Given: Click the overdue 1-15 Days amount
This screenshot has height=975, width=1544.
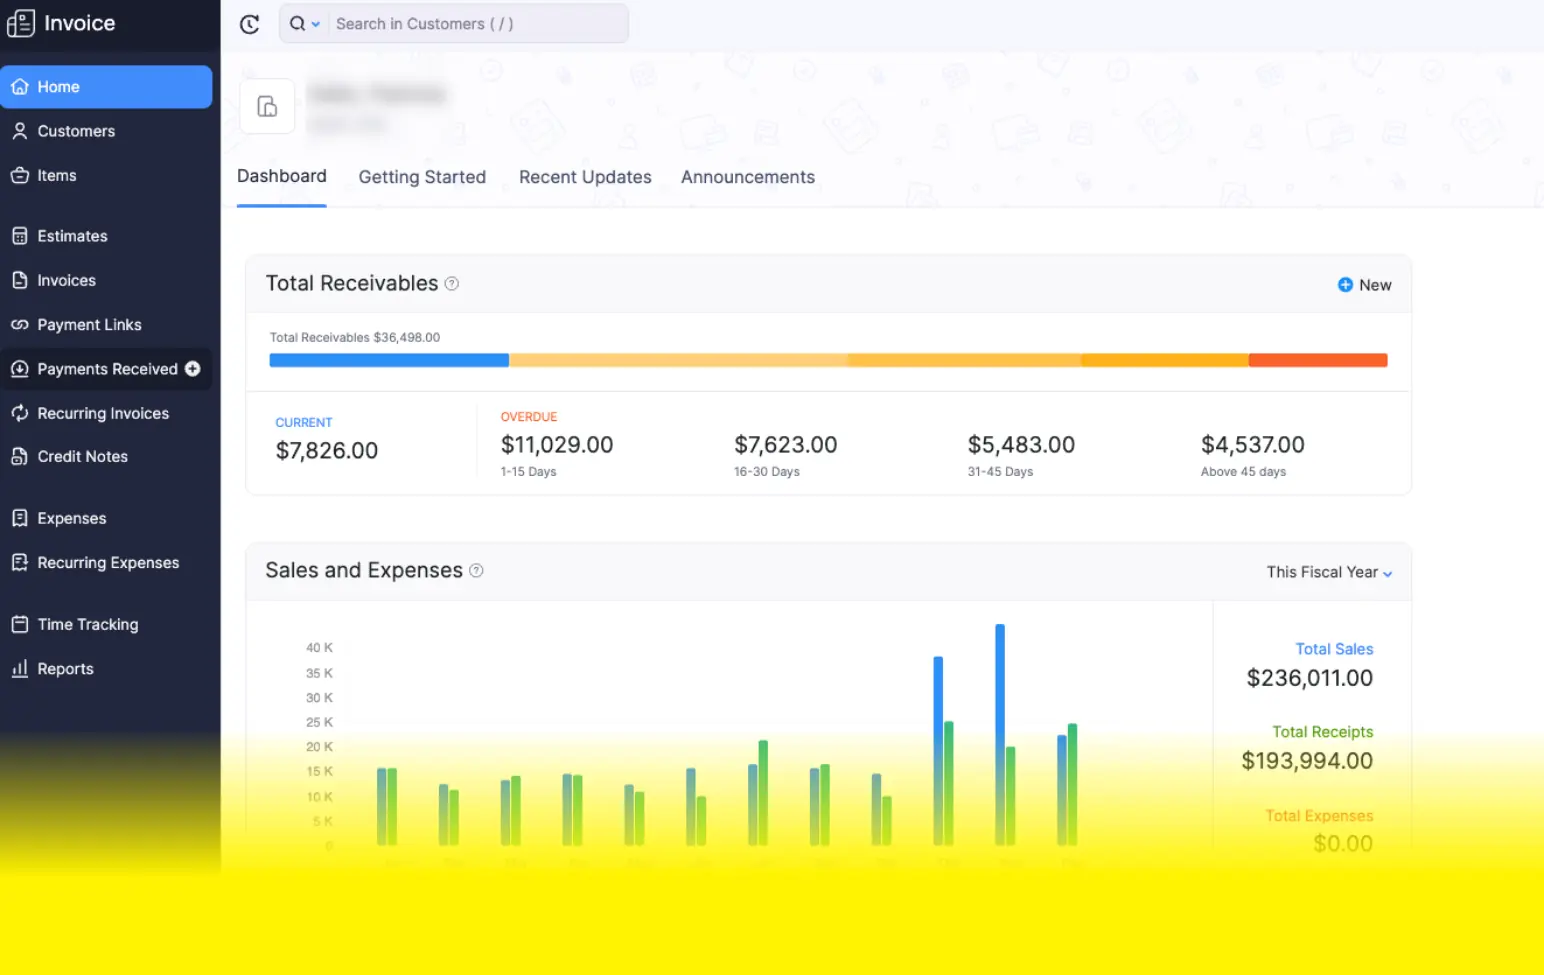Looking at the screenshot, I should (556, 445).
